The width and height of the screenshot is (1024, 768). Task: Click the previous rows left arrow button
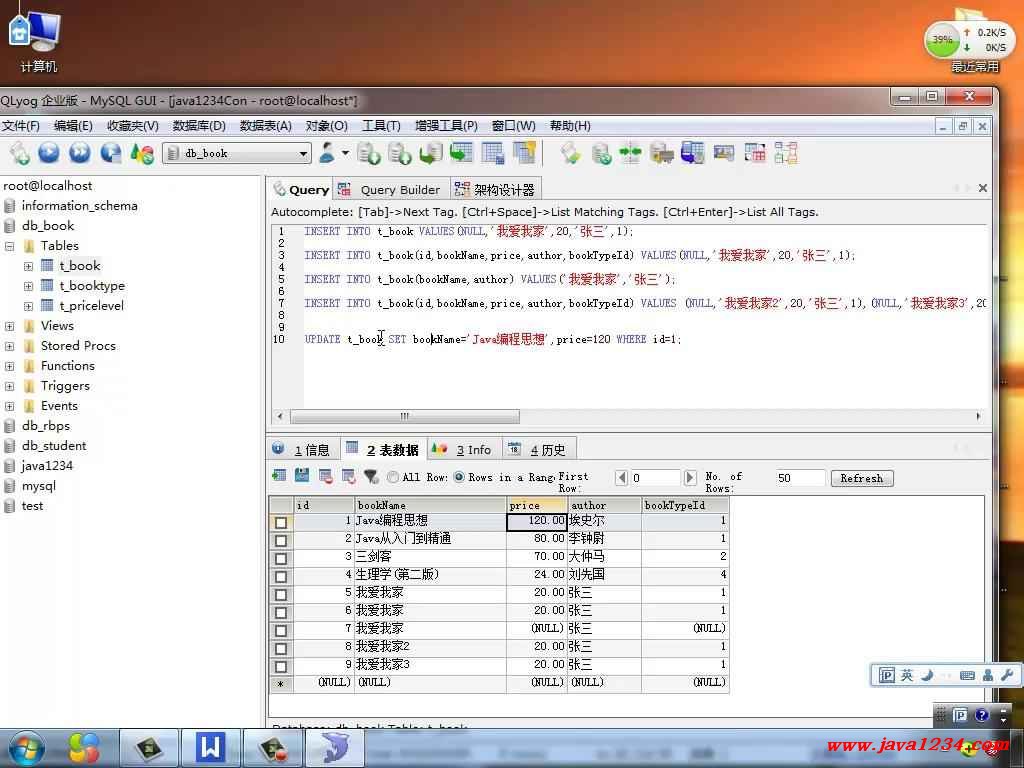tap(622, 478)
